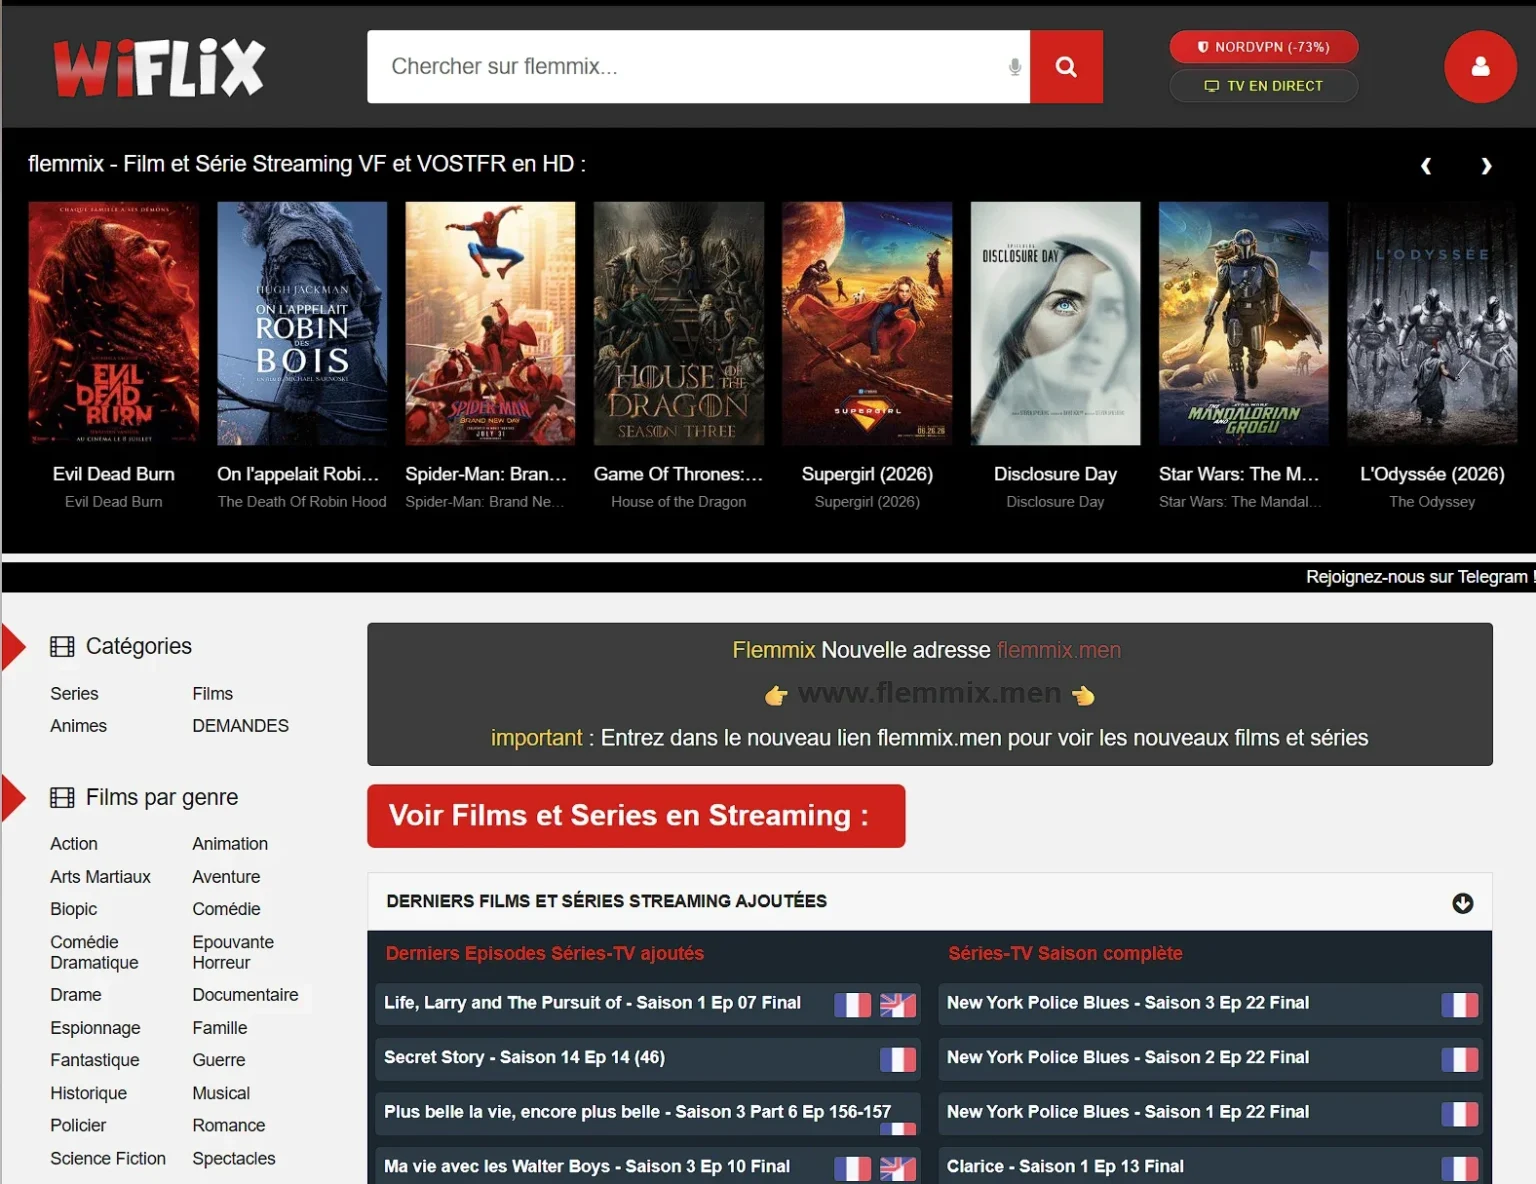Viewport: 1536px width, 1184px height.
Task: Open L'Odyssée (2026) poster
Action: coord(1432,323)
